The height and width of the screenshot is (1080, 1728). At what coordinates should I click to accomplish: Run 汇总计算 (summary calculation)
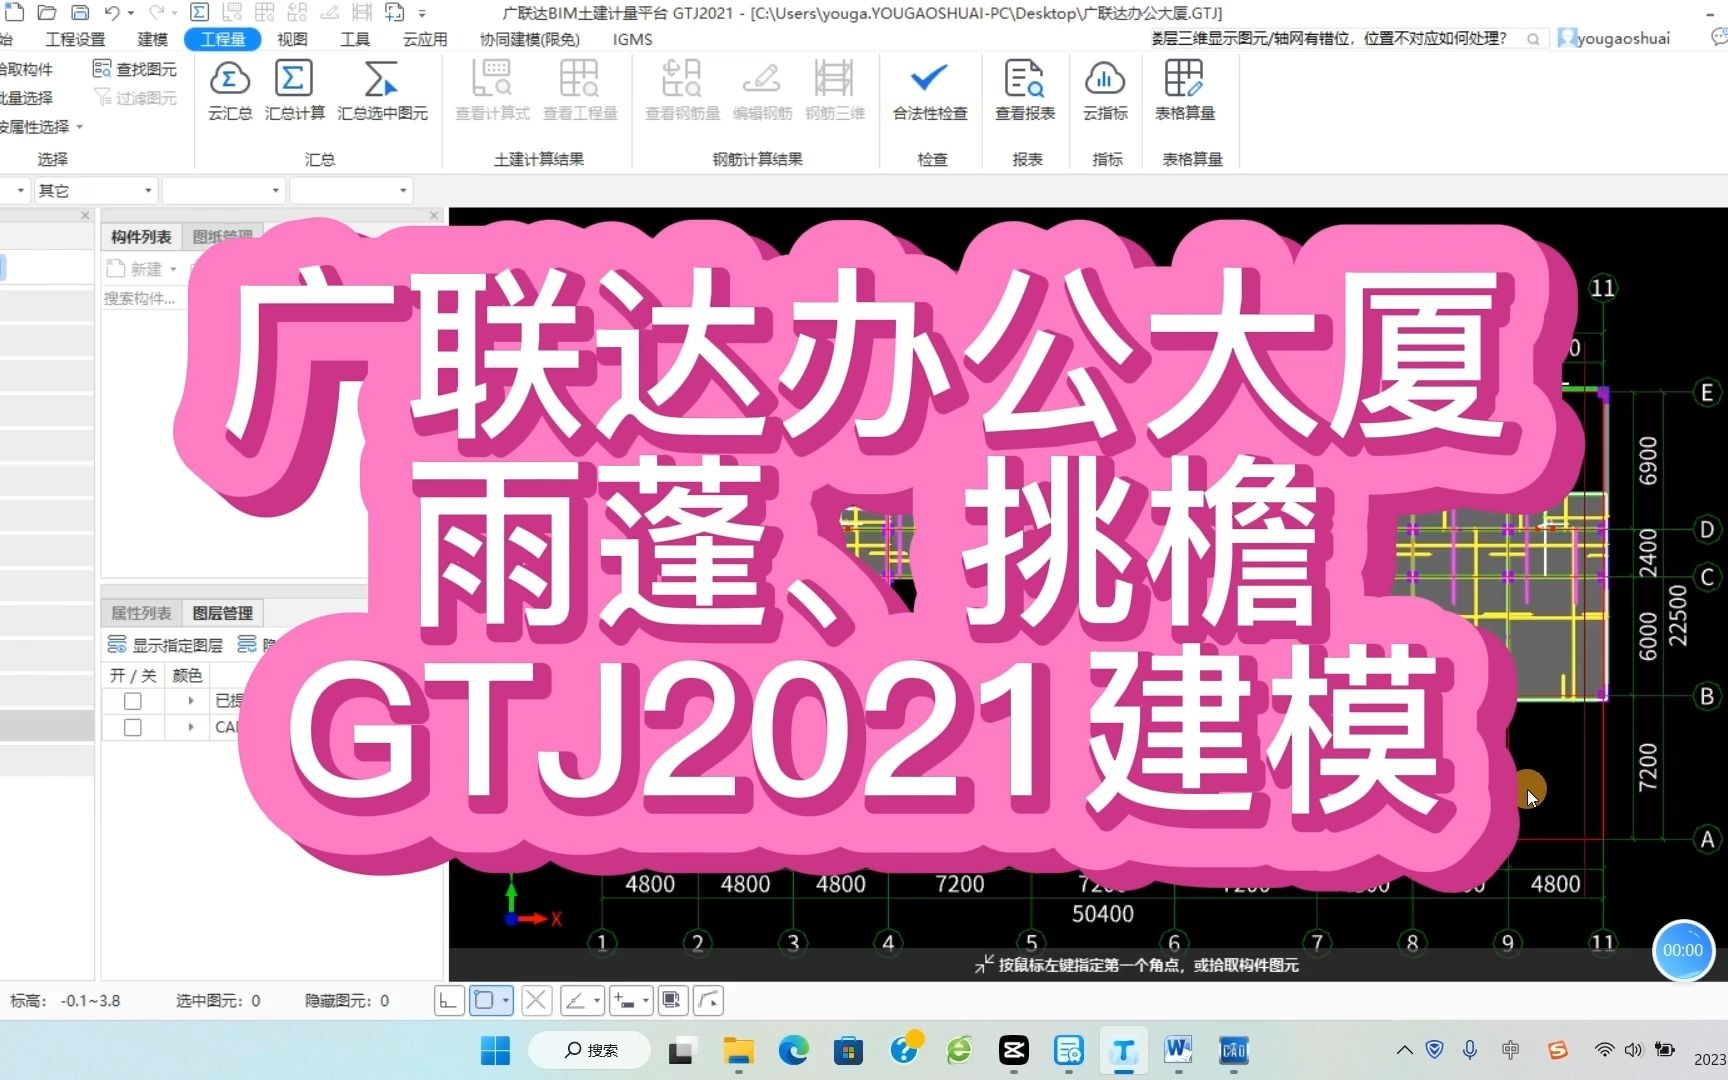pyautogui.click(x=293, y=89)
